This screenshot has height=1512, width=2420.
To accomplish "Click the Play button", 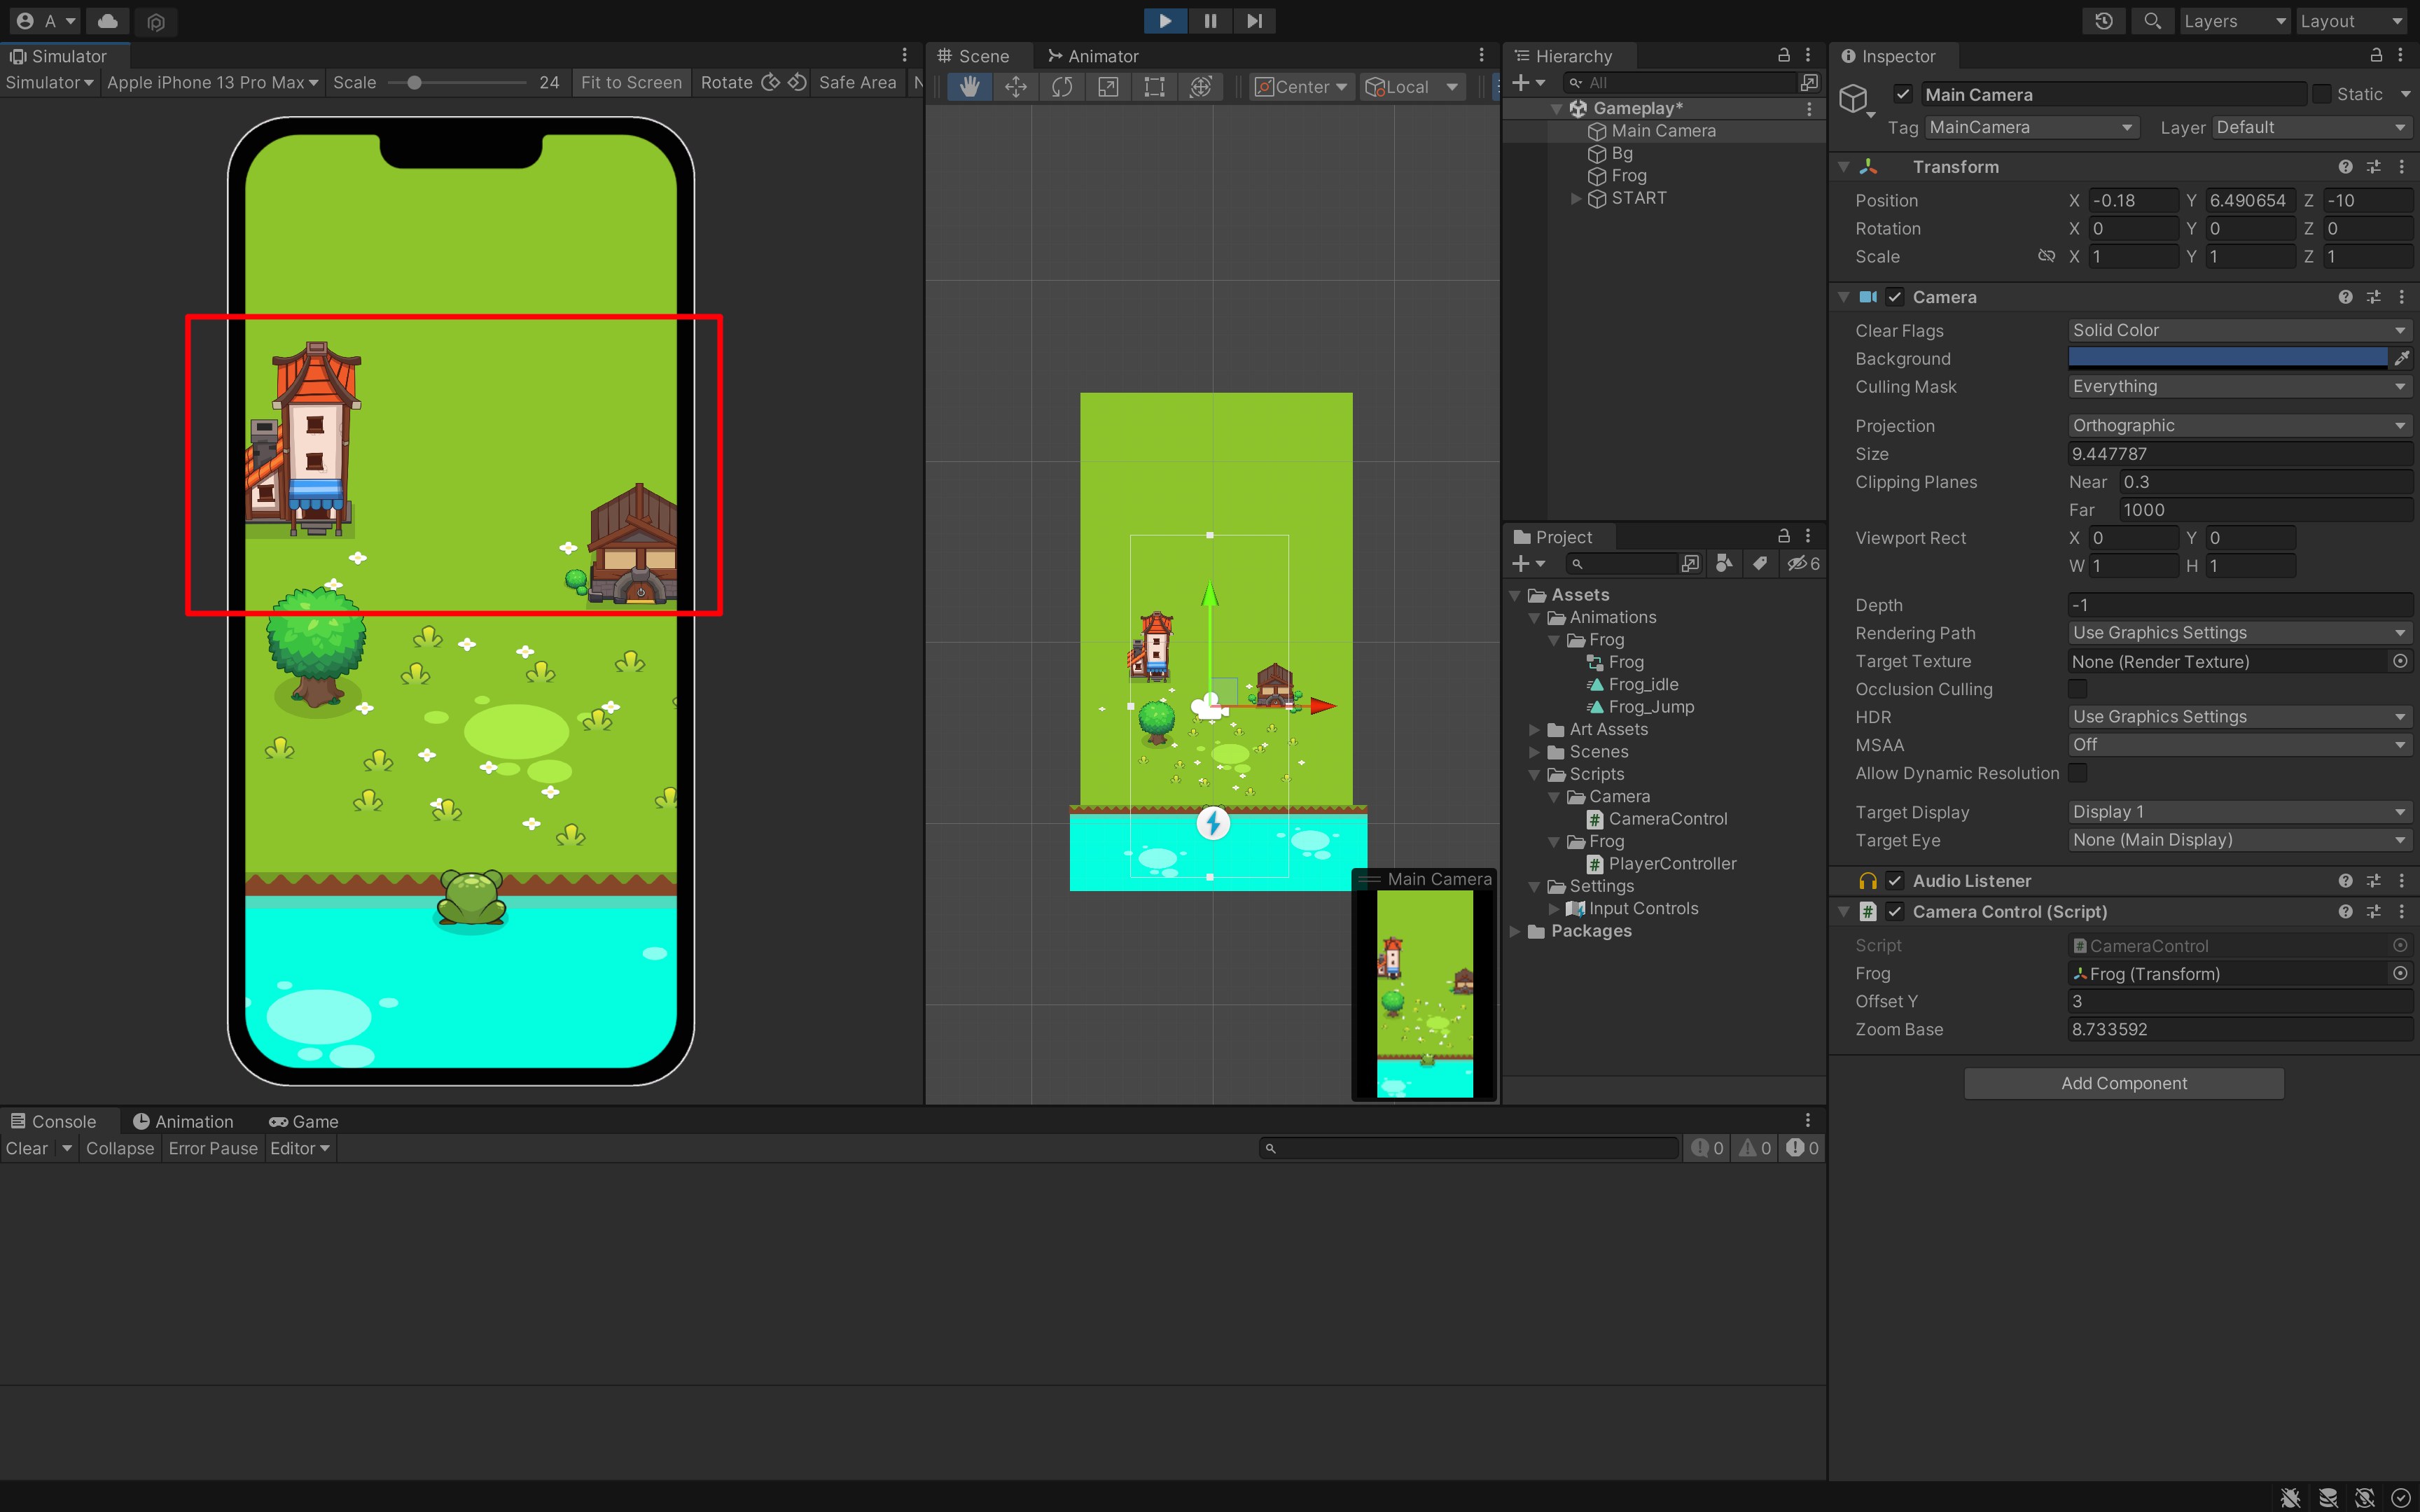I will tap(1165, 21).
